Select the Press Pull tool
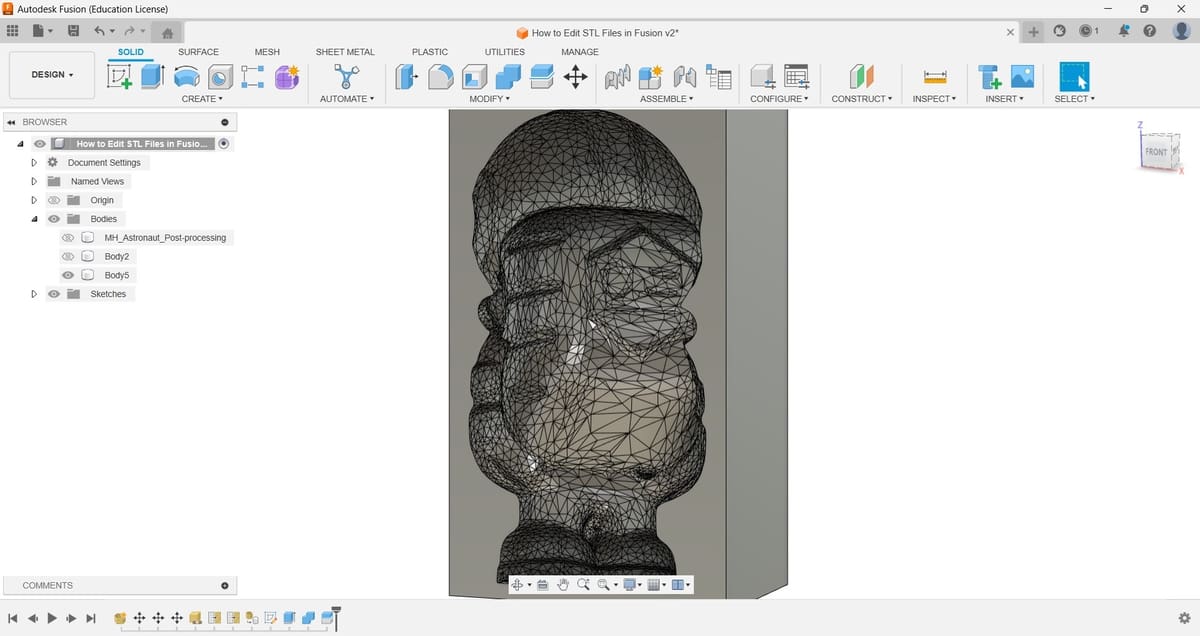Viewport: 1200px width, 636px height. (x=406, y=77)
